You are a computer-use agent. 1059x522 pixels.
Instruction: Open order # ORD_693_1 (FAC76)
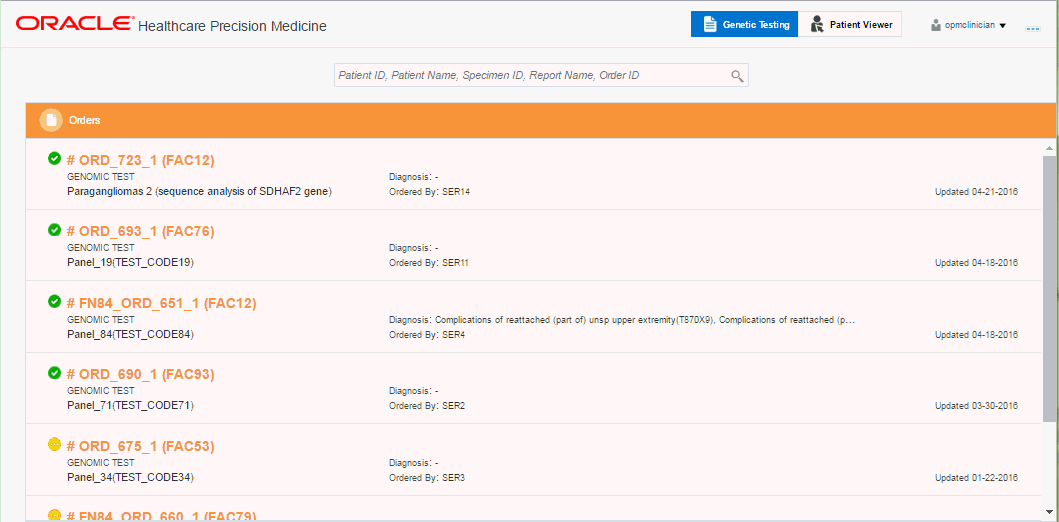coord(140,232)
